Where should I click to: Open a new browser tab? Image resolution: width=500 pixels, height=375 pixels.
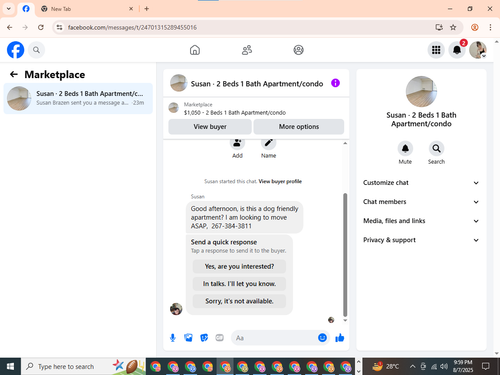pos(147,9)
